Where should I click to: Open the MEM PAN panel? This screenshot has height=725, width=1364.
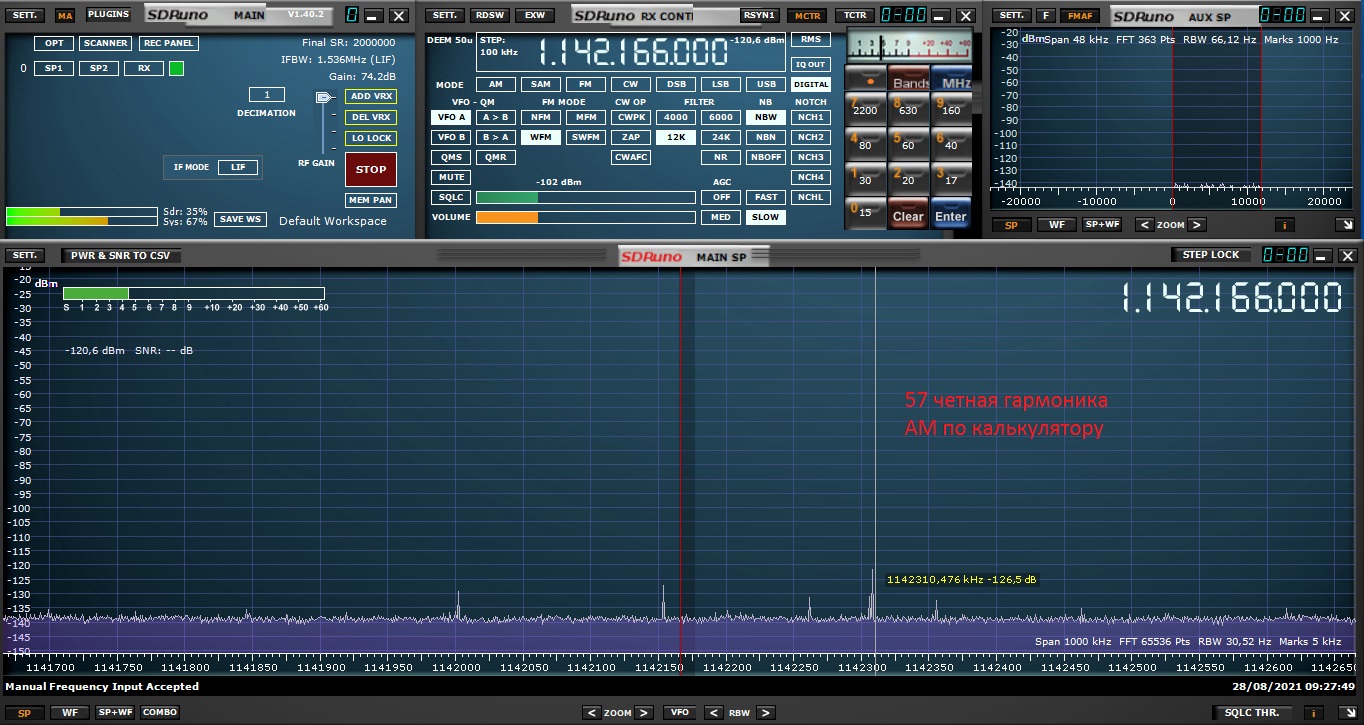tap(370, 200)
